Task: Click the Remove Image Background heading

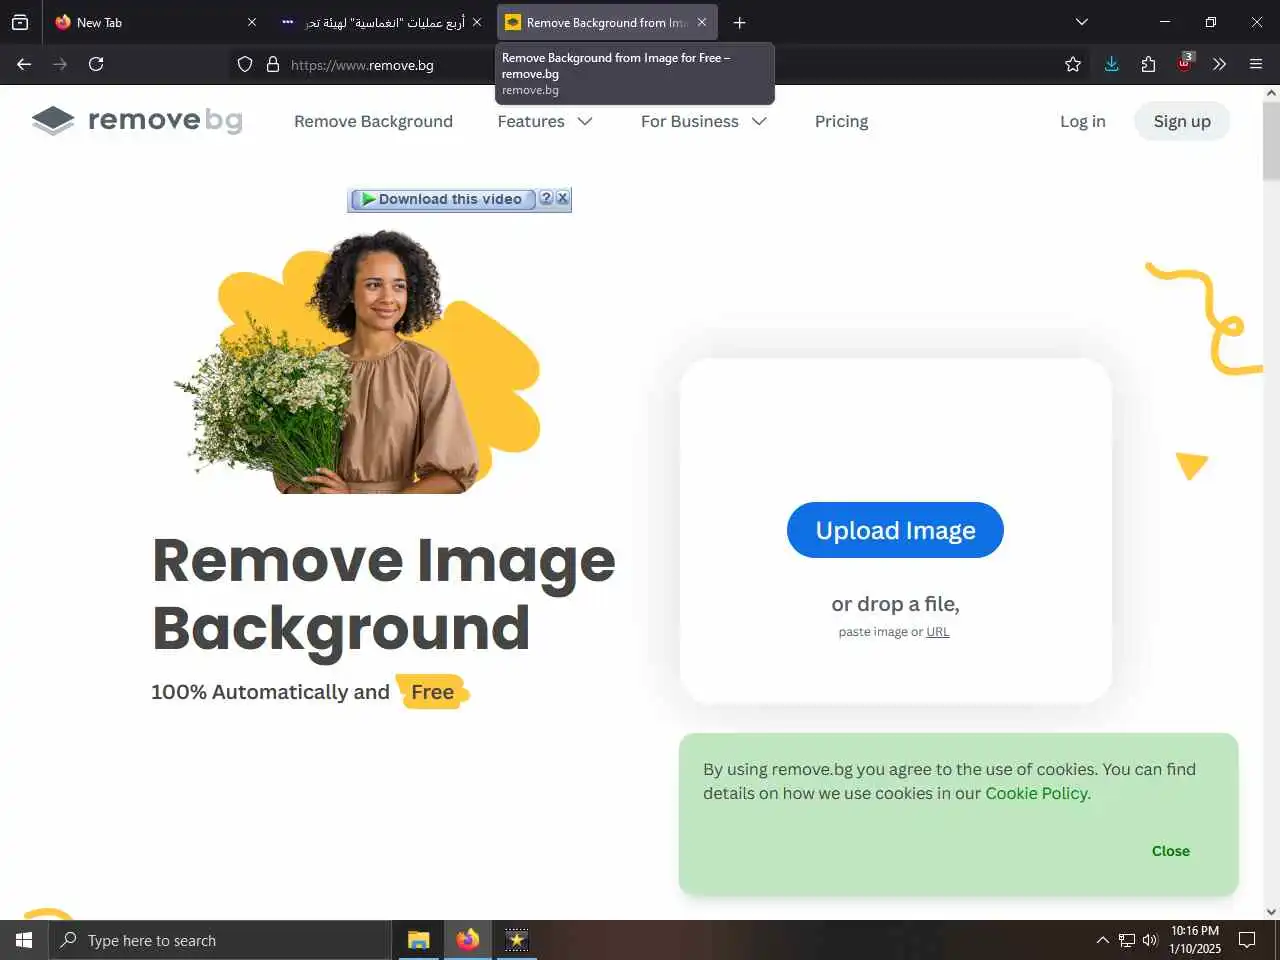Action: pos(383,594)
